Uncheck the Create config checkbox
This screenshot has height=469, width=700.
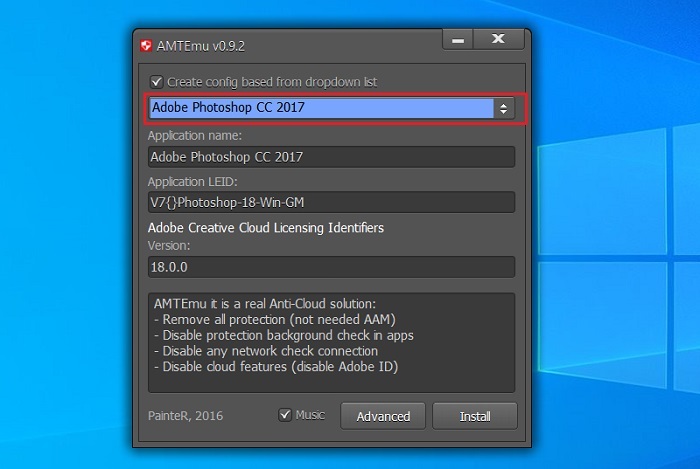point(156,82)
